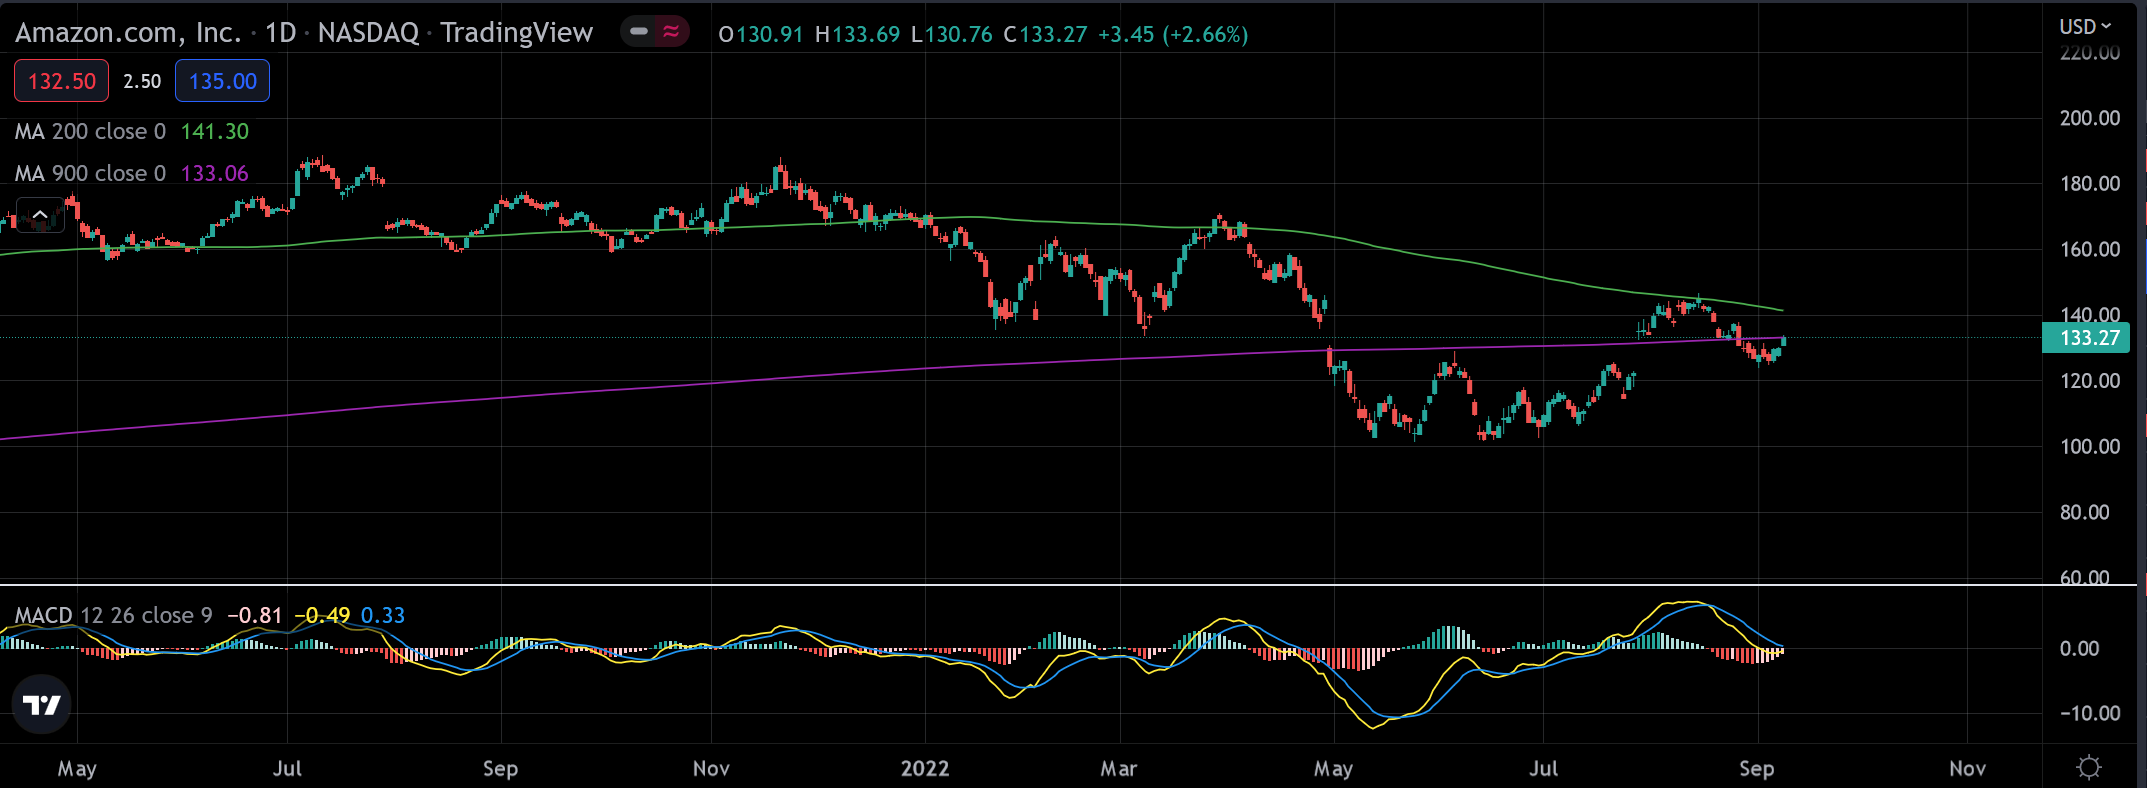2147x788 pixels.
Task: Select the MA 900 close indicator label
Action: pos(90,174)
